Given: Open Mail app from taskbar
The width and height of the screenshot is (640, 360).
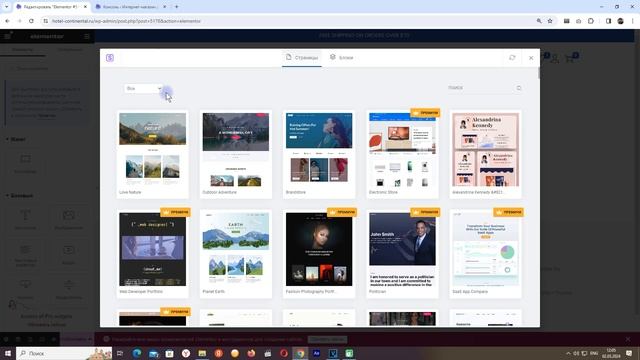Looking at the screenshot, I should pyautogui.click(x=153, y=353).
